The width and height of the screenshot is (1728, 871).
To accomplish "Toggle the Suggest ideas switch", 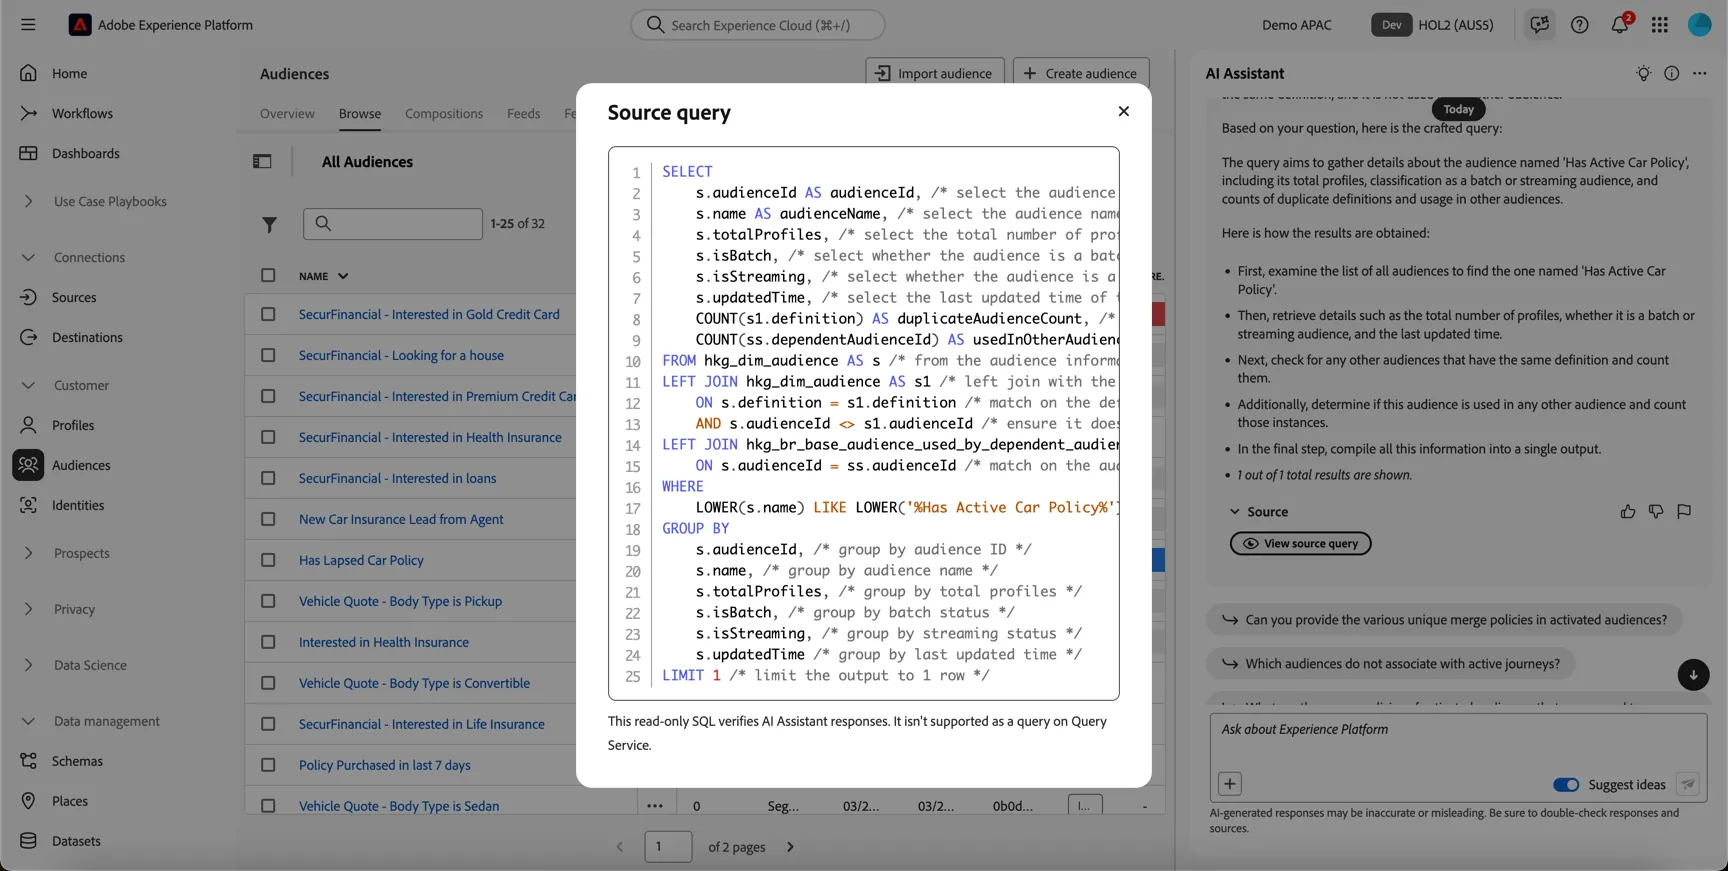I will pos(1566,785).
